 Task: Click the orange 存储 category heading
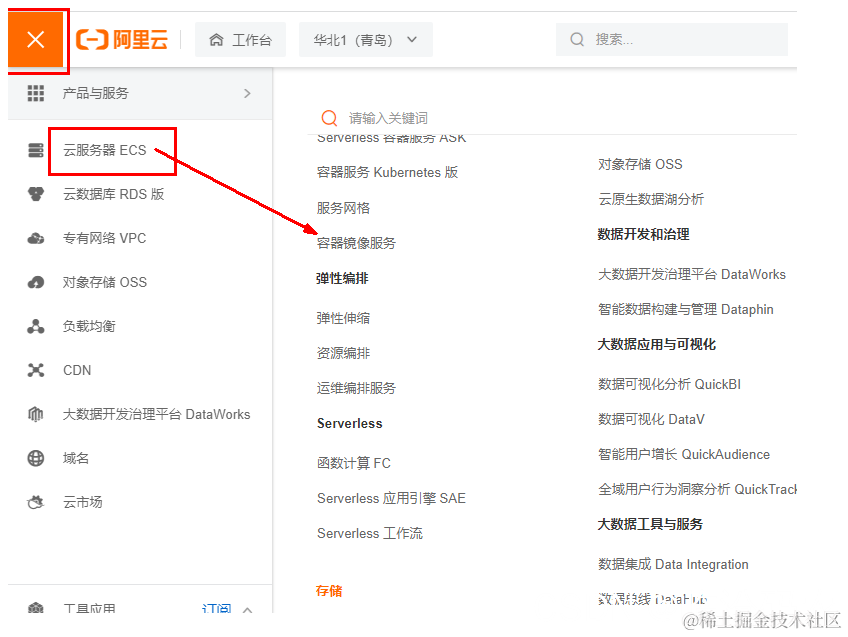click(329, 591)
